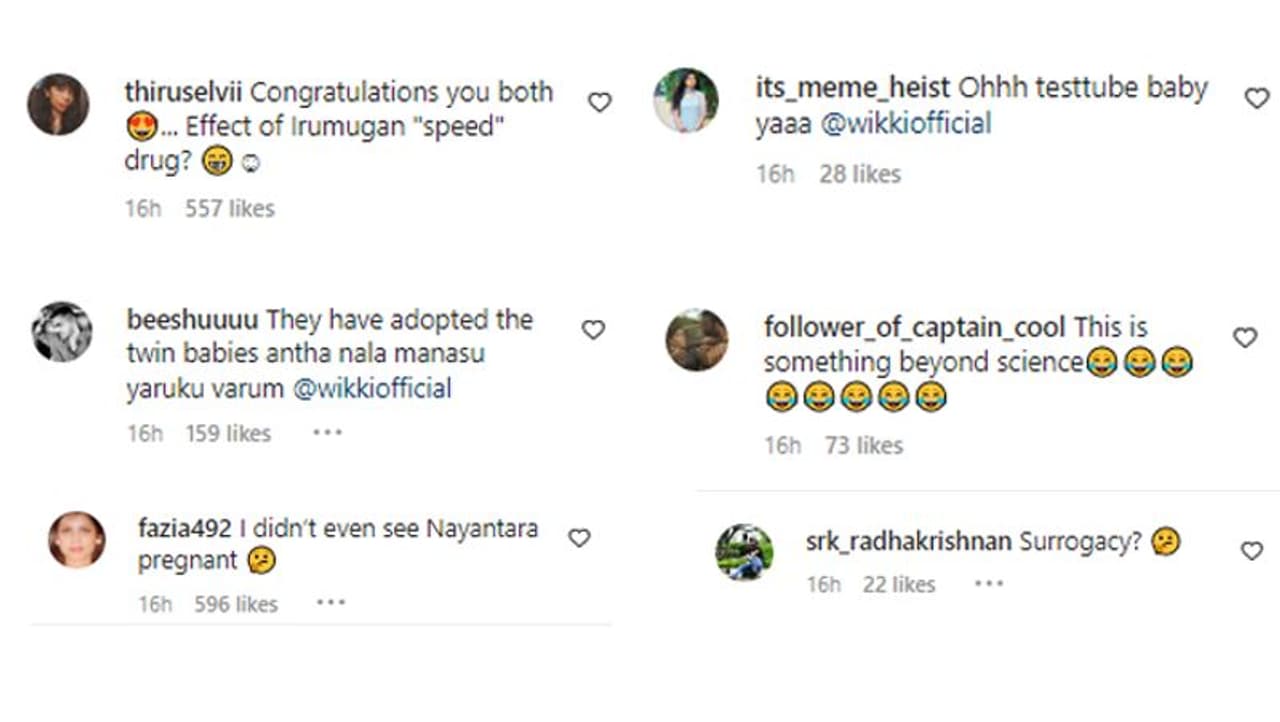This screenshot has height=722, width=1280.
Task: Visit the thiruselvii username link
Action: 183,92
